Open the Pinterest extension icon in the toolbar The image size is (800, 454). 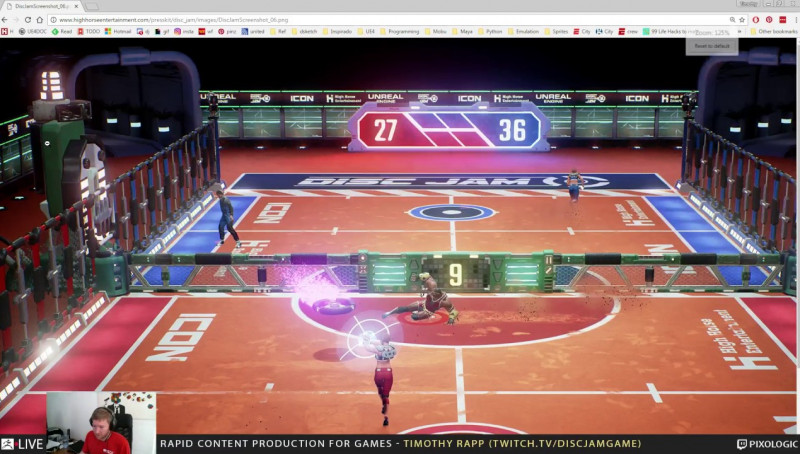[x=769, y=20]
